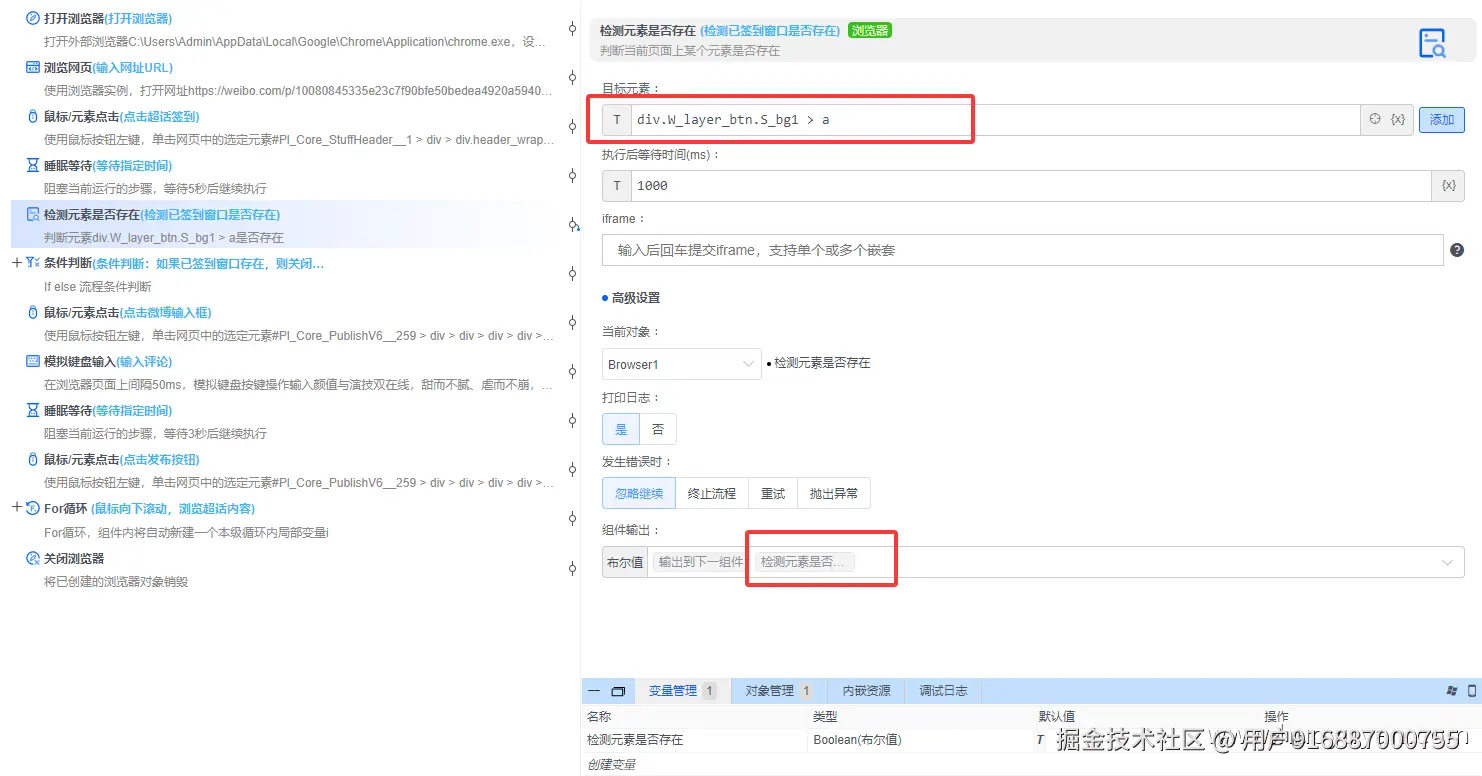Click the device icon at bottom panel far right
This screenshot has width=1482, height=776.
(x=1472, y=691)
